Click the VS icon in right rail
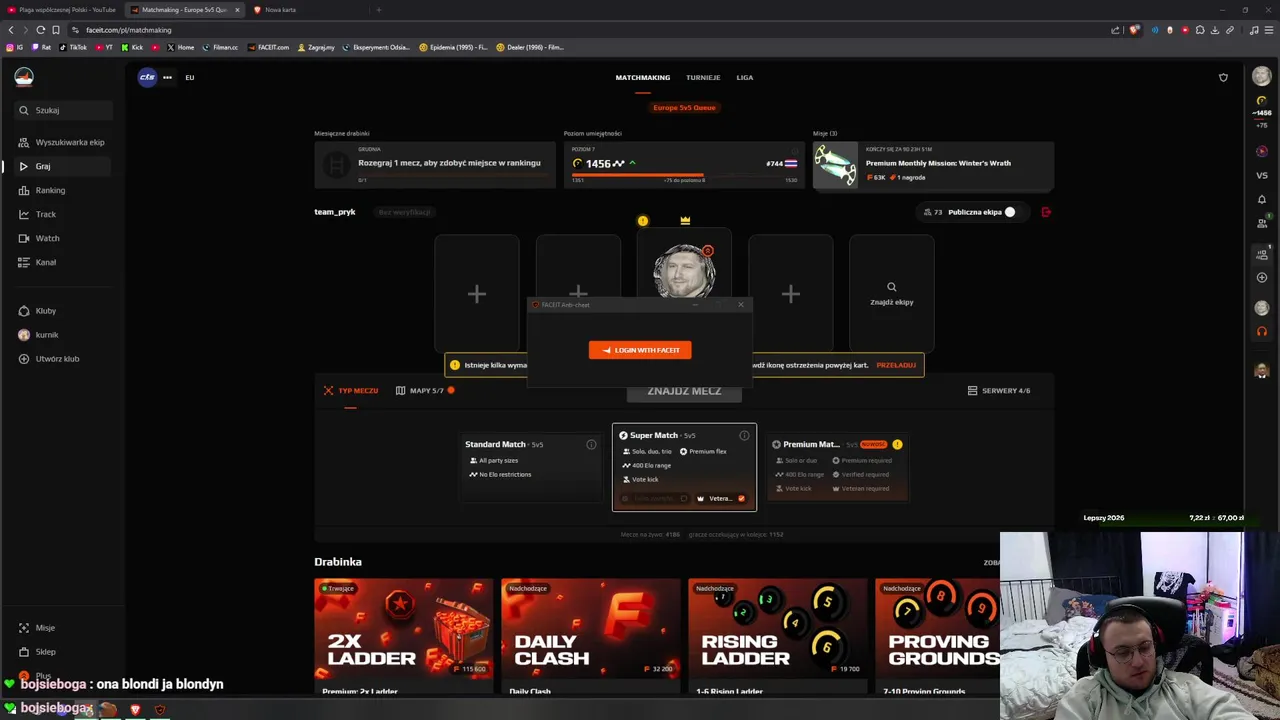The image size is (1280, 720). [1262, 175]
